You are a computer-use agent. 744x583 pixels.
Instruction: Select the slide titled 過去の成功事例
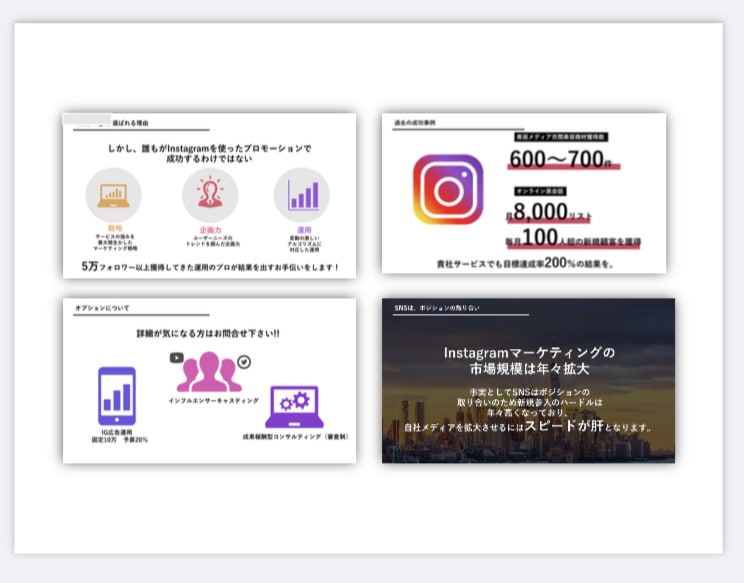[x=524, y=193]
